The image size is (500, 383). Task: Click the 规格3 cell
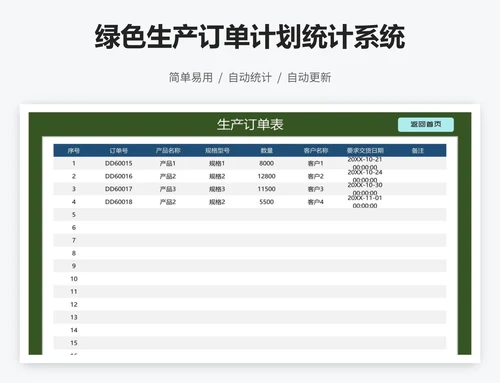(217, 189)
